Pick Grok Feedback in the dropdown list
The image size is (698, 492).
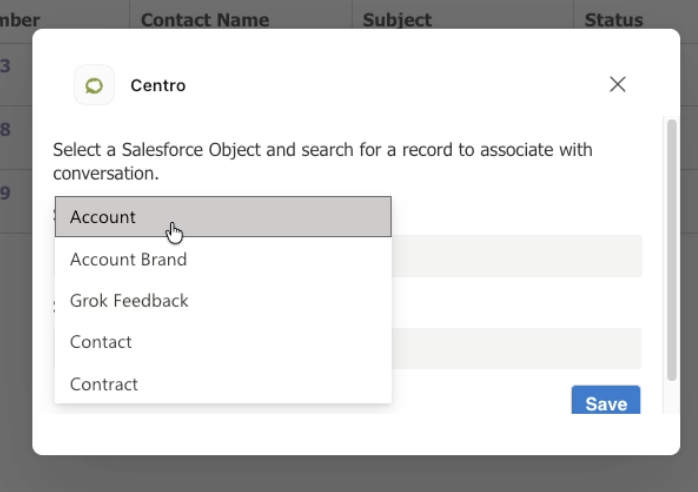pos(223,301)
